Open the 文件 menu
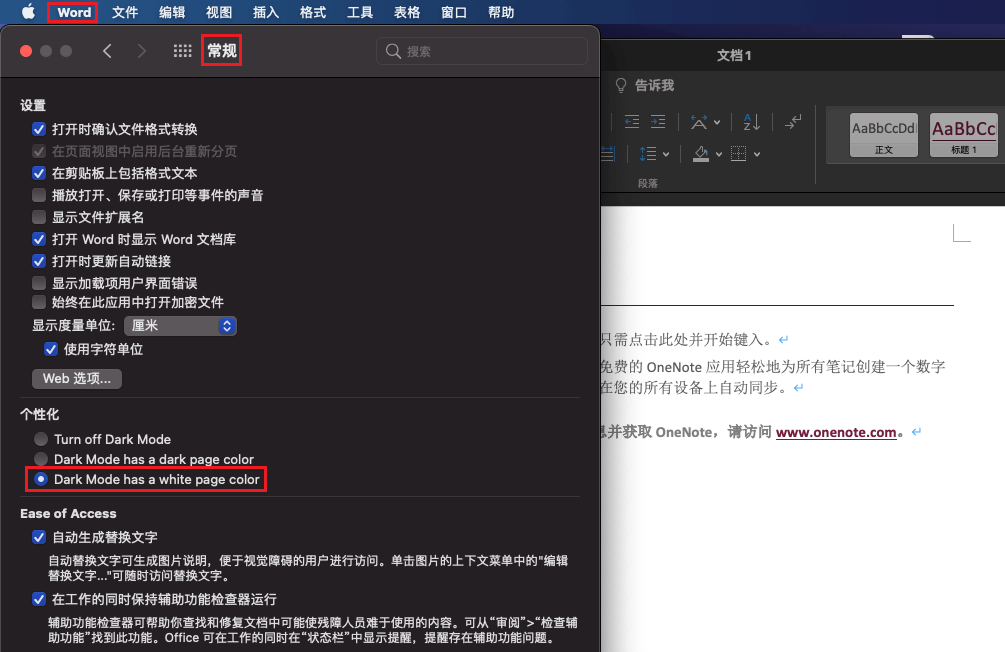The height and width of the screenshot is (652, 1005). [x=125, y=12]
